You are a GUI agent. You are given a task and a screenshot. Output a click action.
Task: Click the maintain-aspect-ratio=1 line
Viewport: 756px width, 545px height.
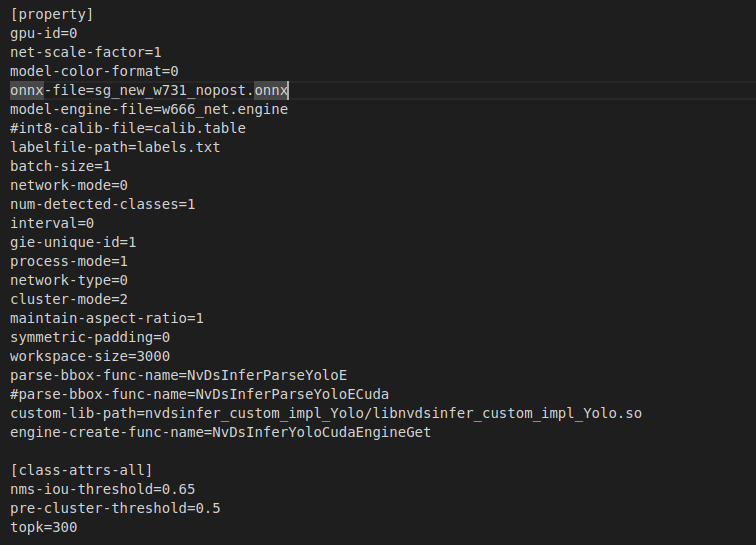click(107, 318)
